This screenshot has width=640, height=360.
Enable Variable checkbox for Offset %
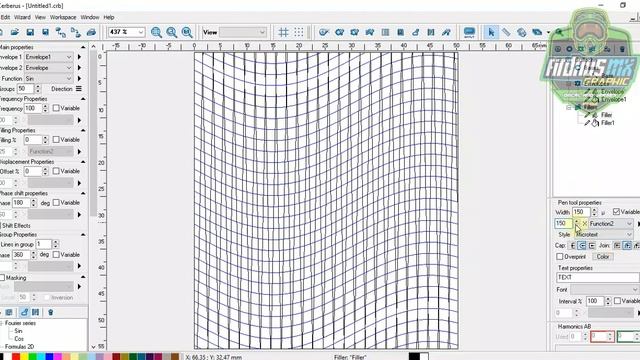pyautogui.click(x=56, y=171)
